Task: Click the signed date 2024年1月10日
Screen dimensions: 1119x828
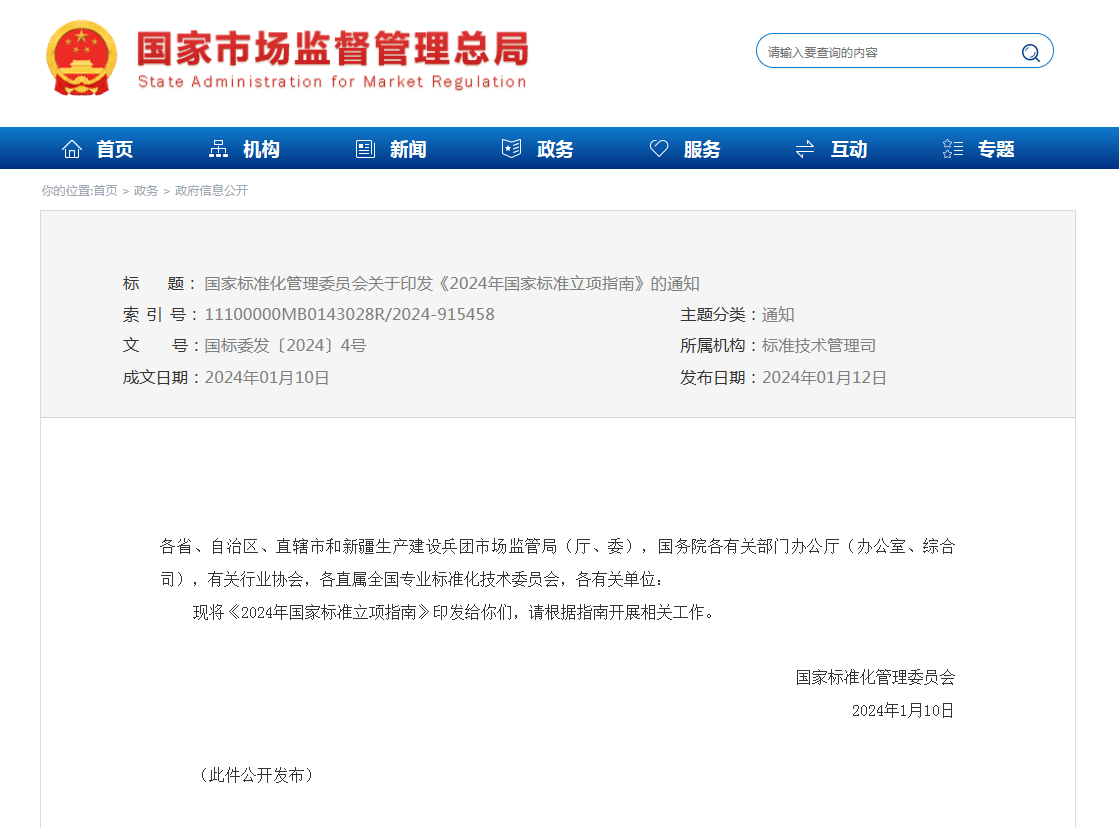Action: [x=903, y=710]
